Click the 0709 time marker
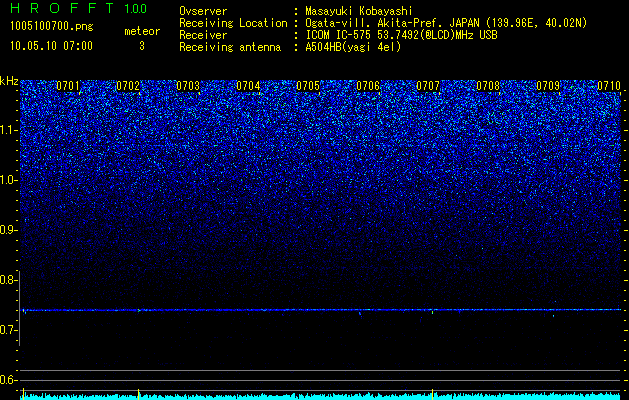629x400 pixels. [548, 86]
